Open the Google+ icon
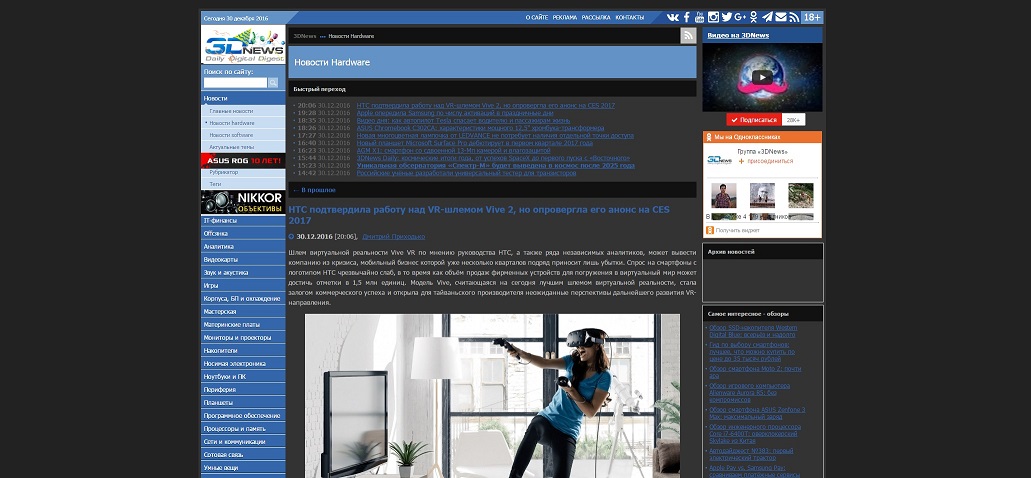This screenshot has height=478, width=1031. 740,17
